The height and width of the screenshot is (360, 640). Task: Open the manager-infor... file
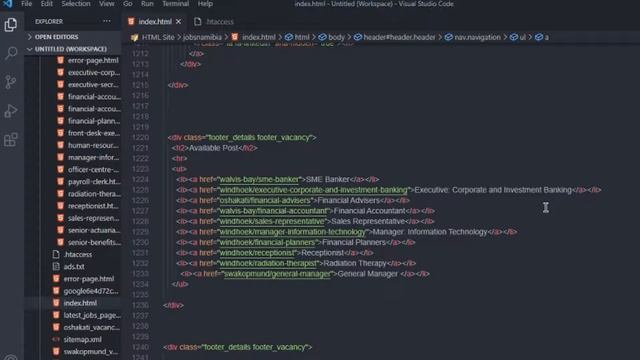coord(93,158)
